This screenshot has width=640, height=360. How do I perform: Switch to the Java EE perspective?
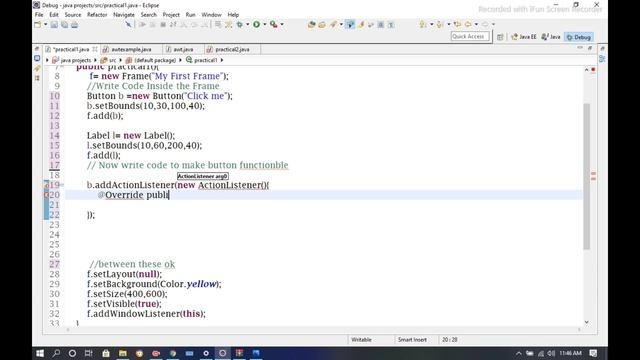[x=524, y=37]
